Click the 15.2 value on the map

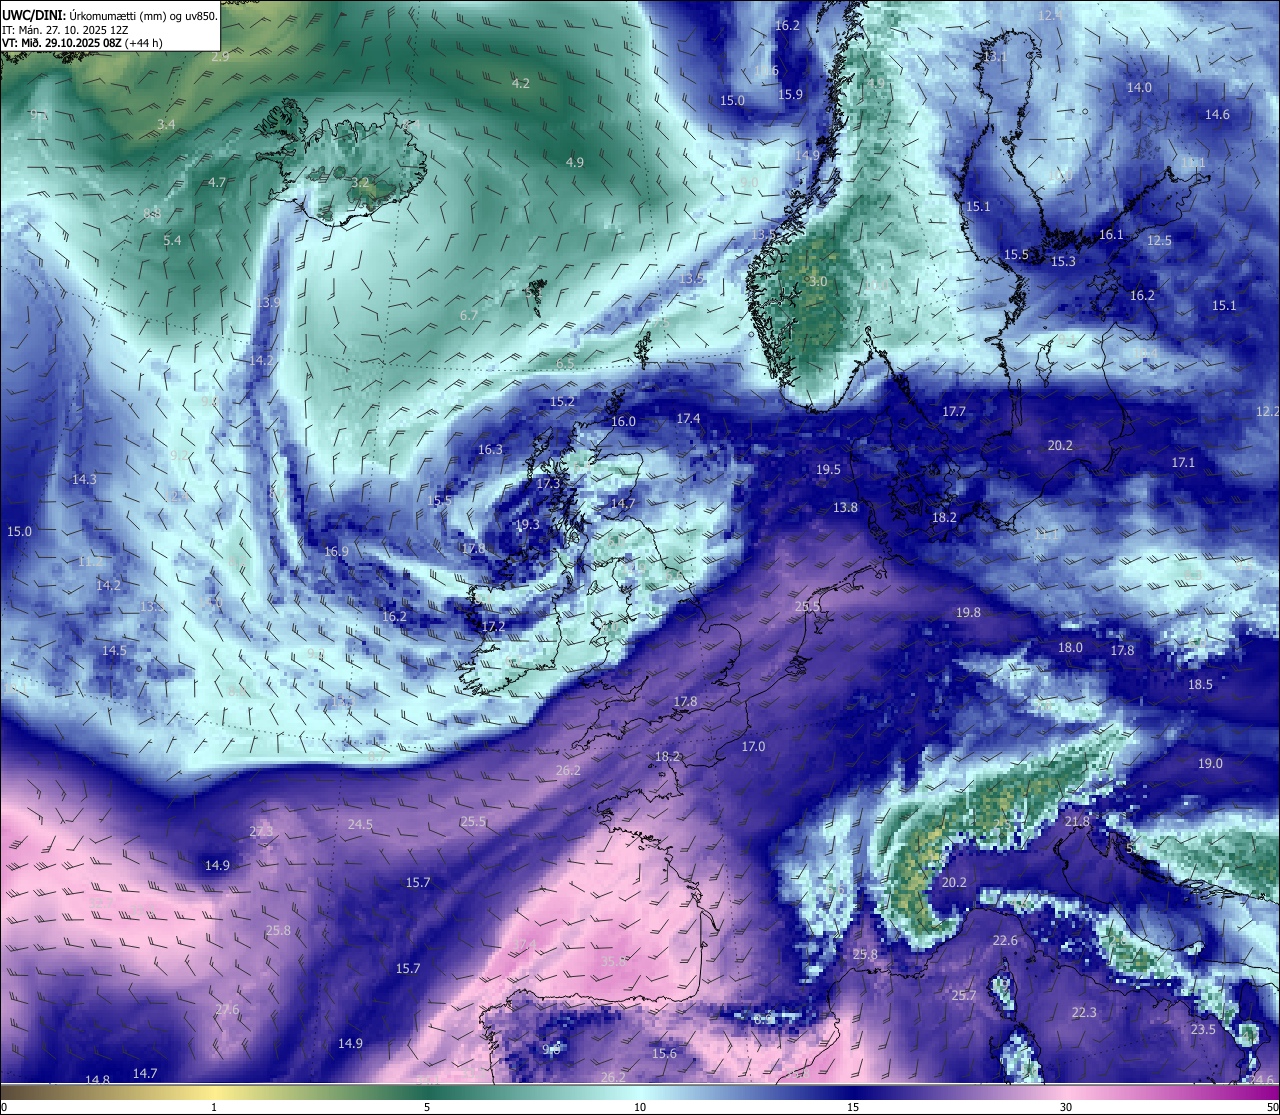(x=563, y=402)
